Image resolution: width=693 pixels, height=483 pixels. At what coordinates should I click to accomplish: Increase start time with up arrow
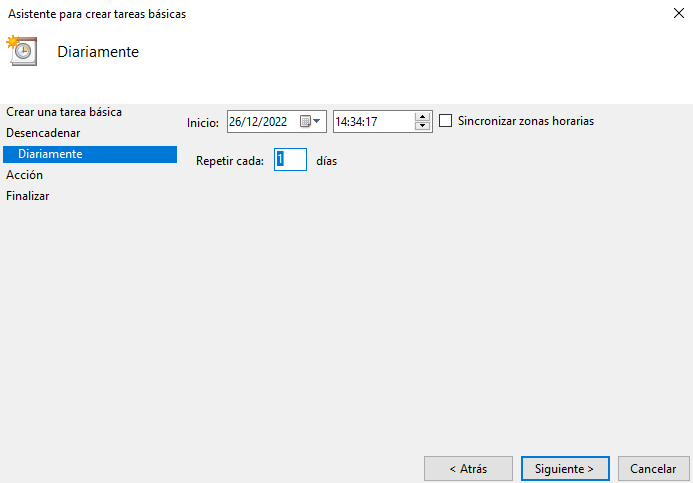422,116
